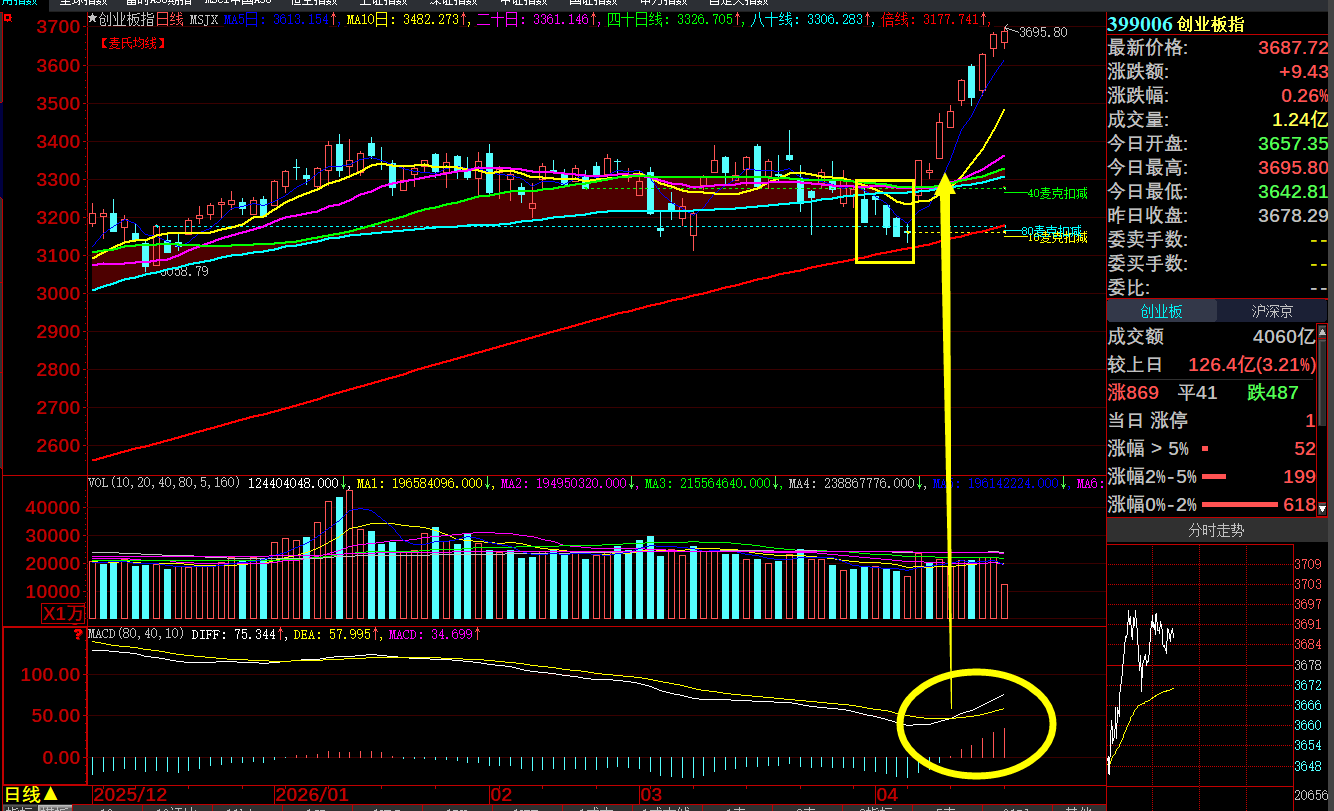Open the VOL indicator parameters

(164, 483)
